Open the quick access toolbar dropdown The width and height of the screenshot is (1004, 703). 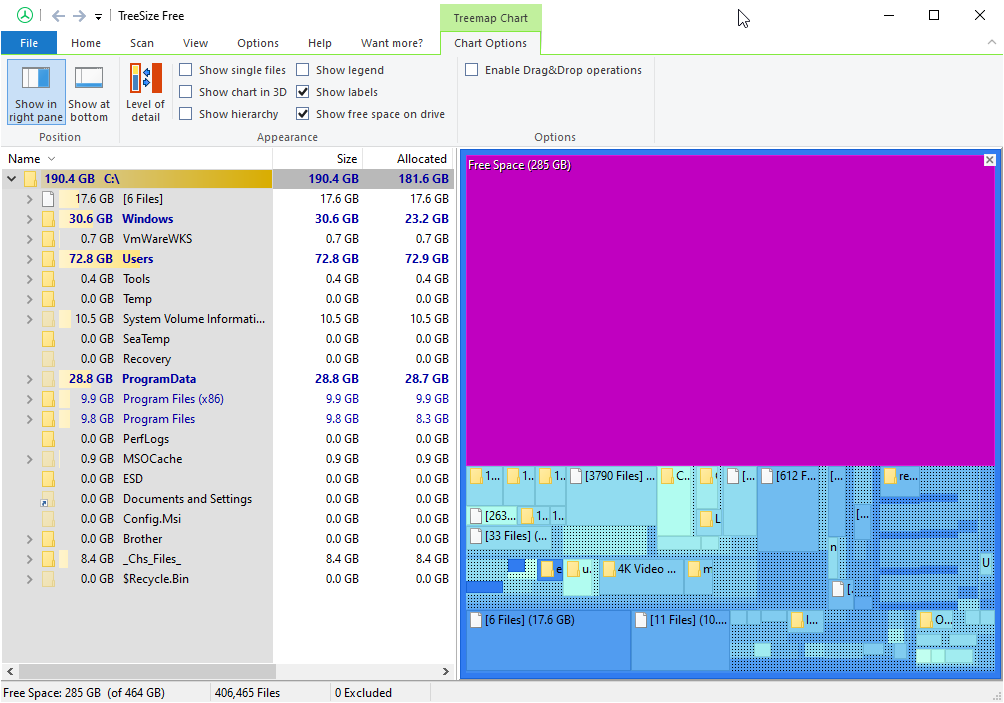click(98, 17)
